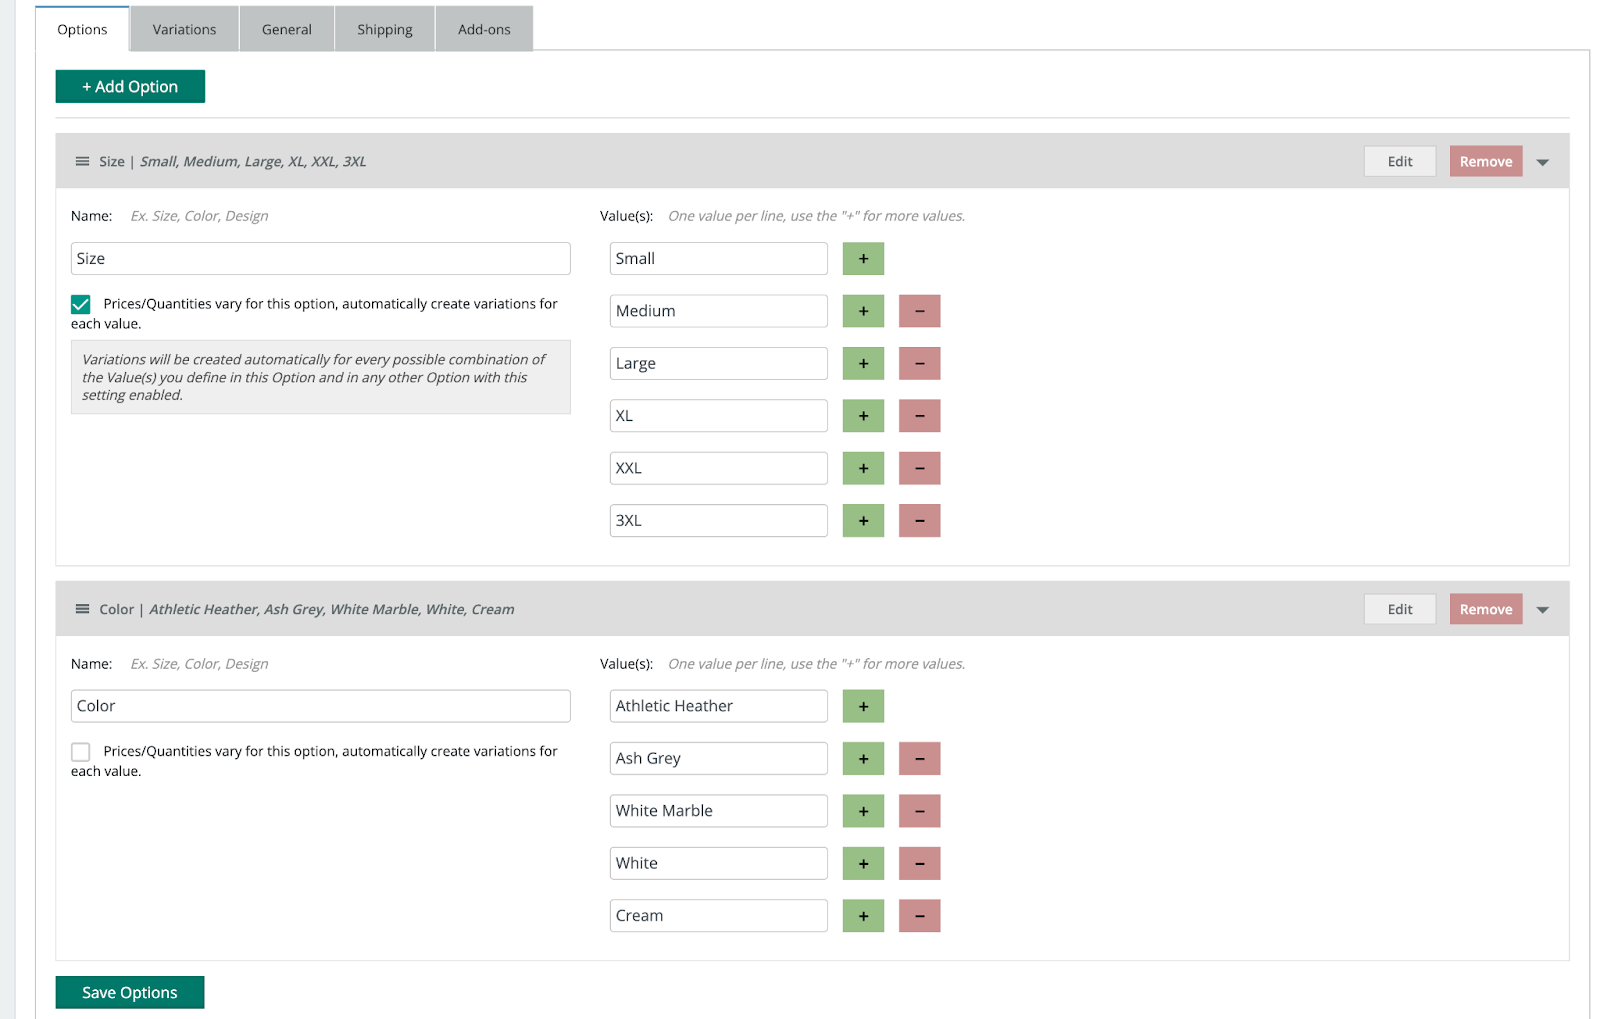Uncheck price variation checkbox for Size
The height and width of the screenshot is (1019, 1600).
[81, 304]
